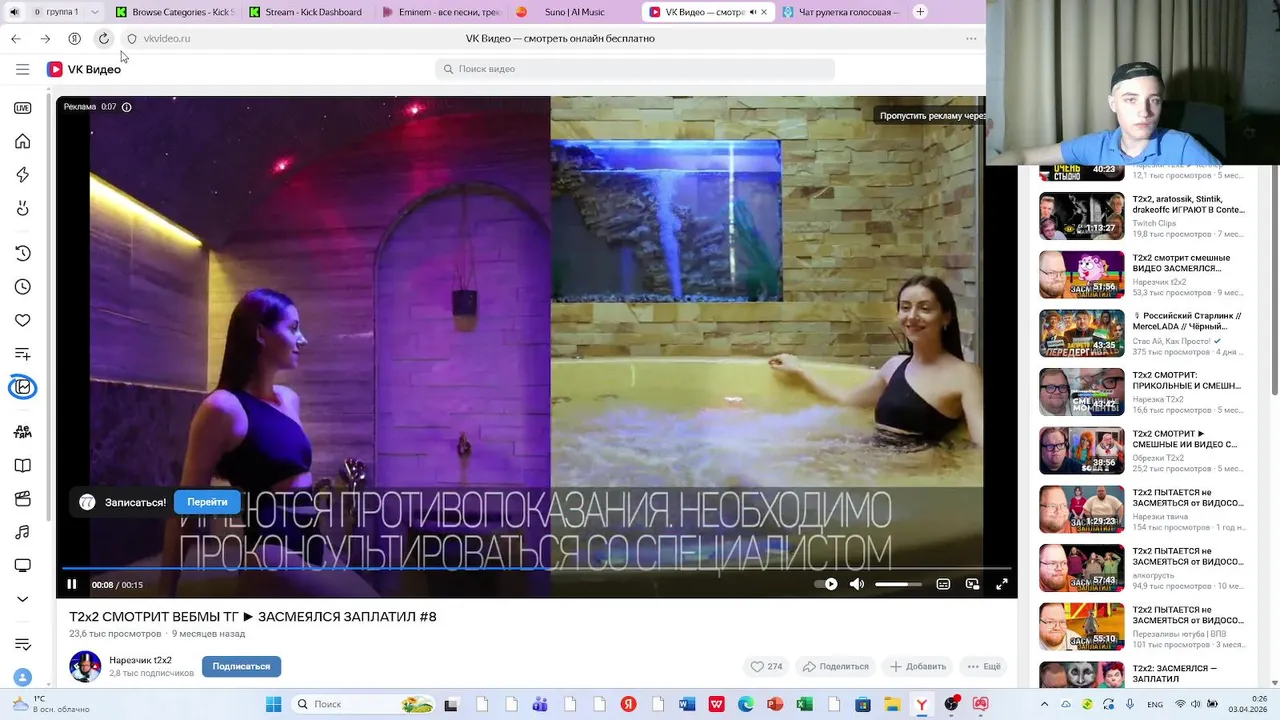This screenshot has width=1280, height=720.
Task: Click the Поделиться share button
Action: (x=836, y=666)
